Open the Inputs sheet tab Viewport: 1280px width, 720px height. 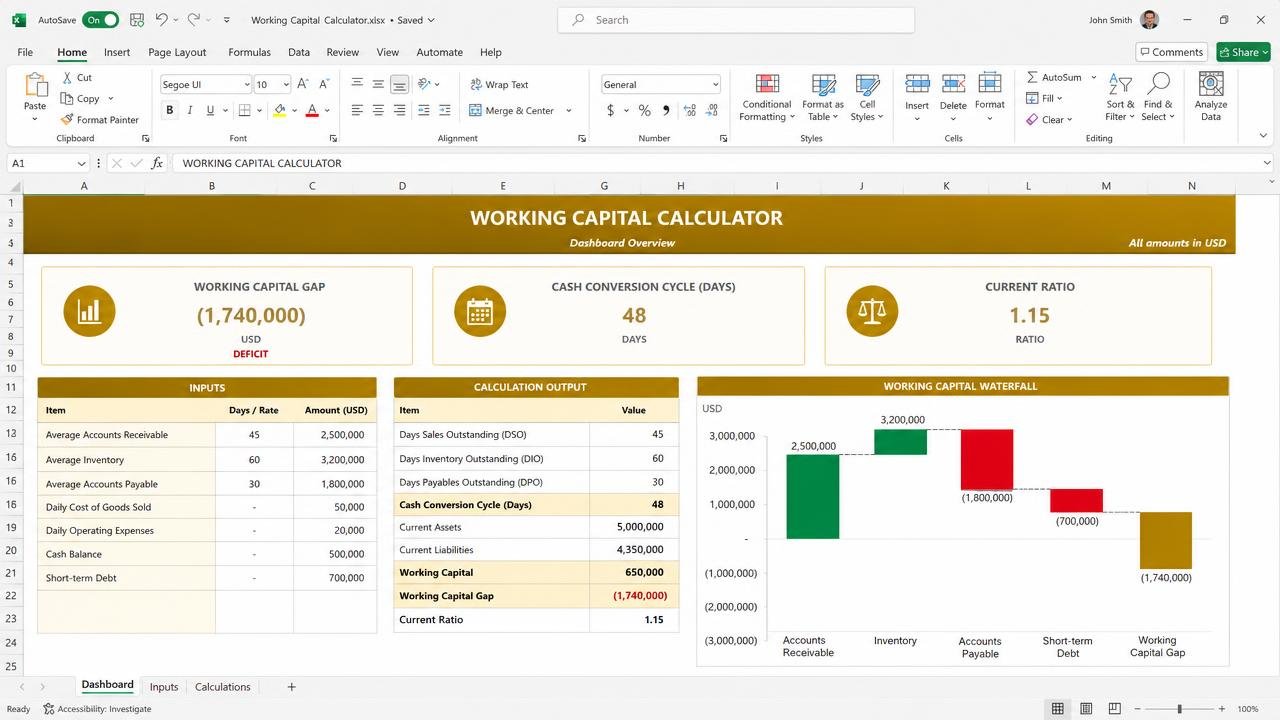[x=164, y=687]
